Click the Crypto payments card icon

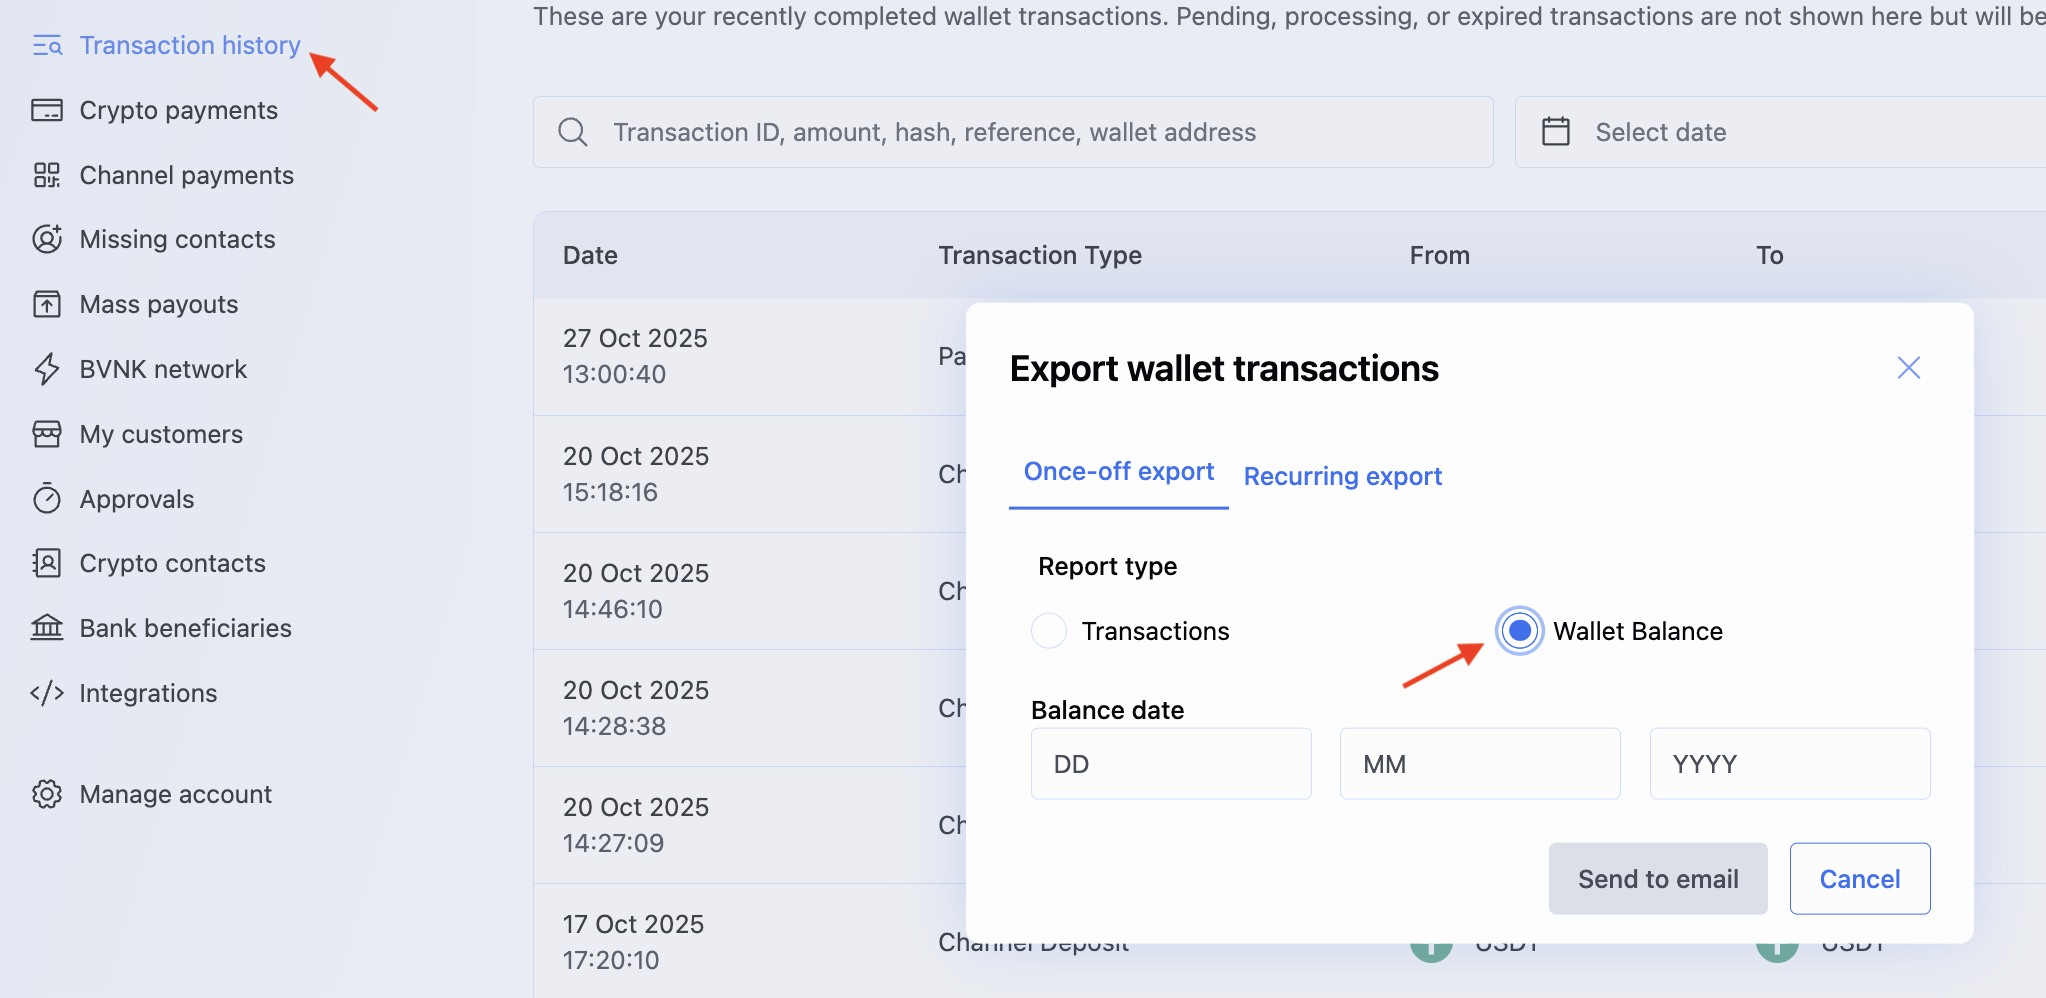click(47, 110)
